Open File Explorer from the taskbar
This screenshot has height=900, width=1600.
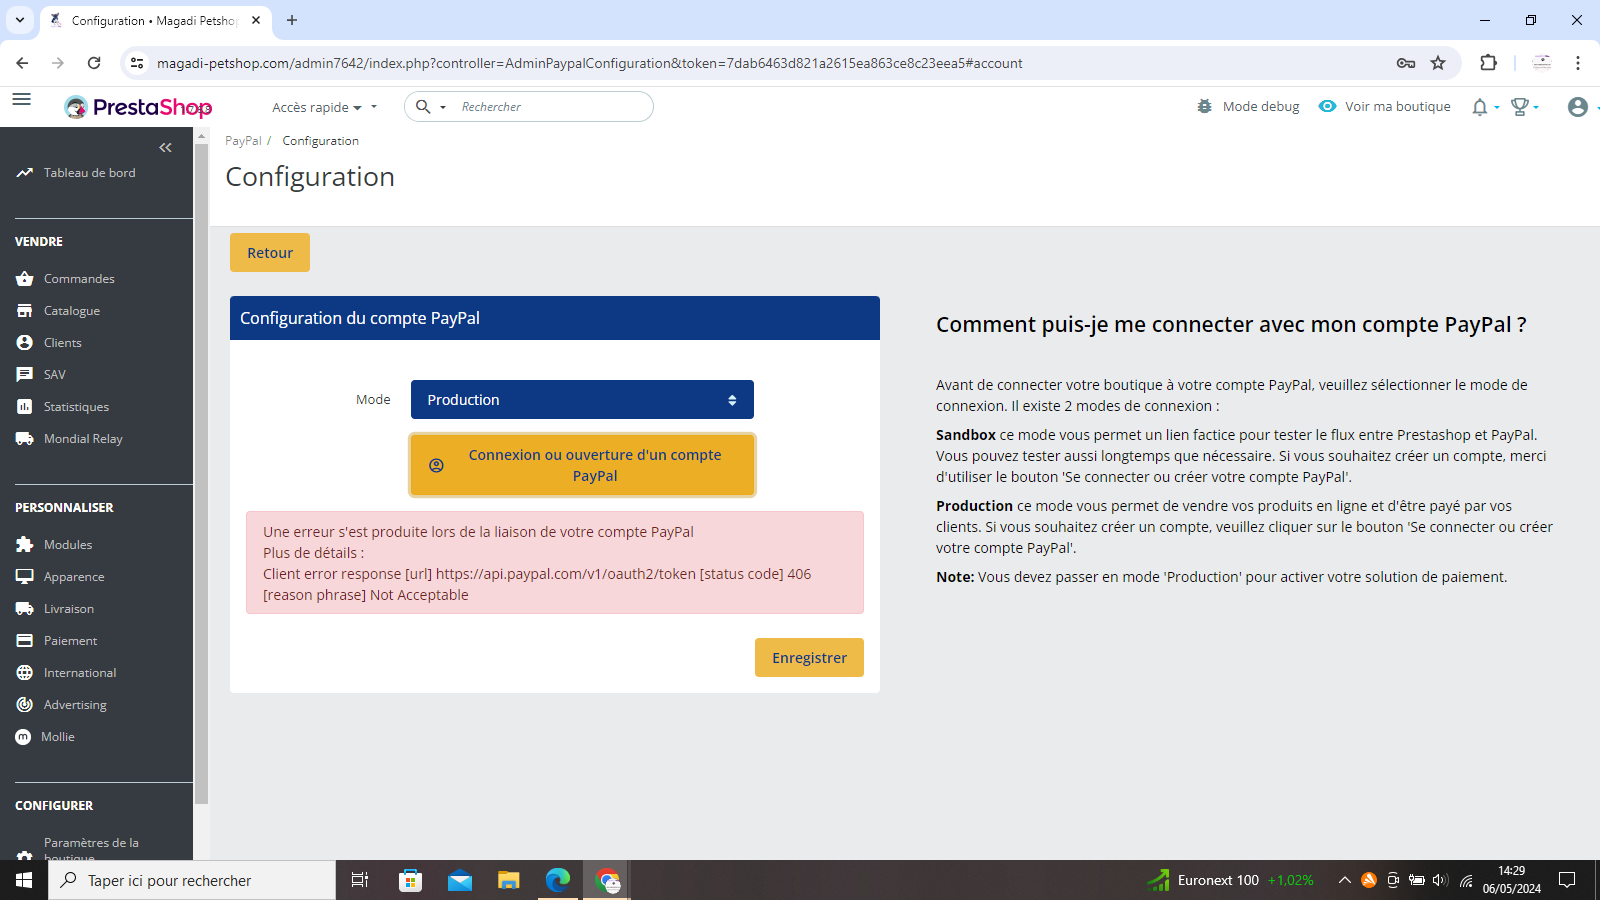tap(509, 880)
